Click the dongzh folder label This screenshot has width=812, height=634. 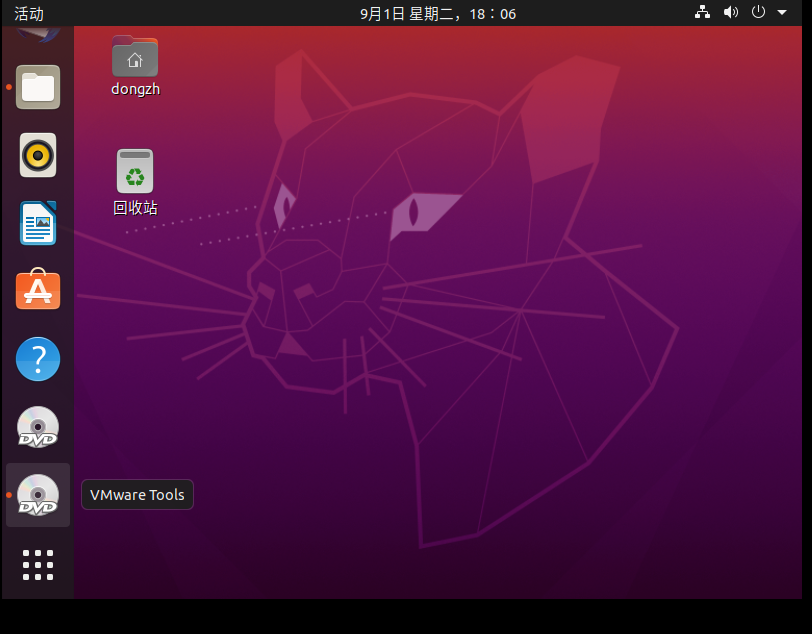pyautogui.click(x=136, y=89)
